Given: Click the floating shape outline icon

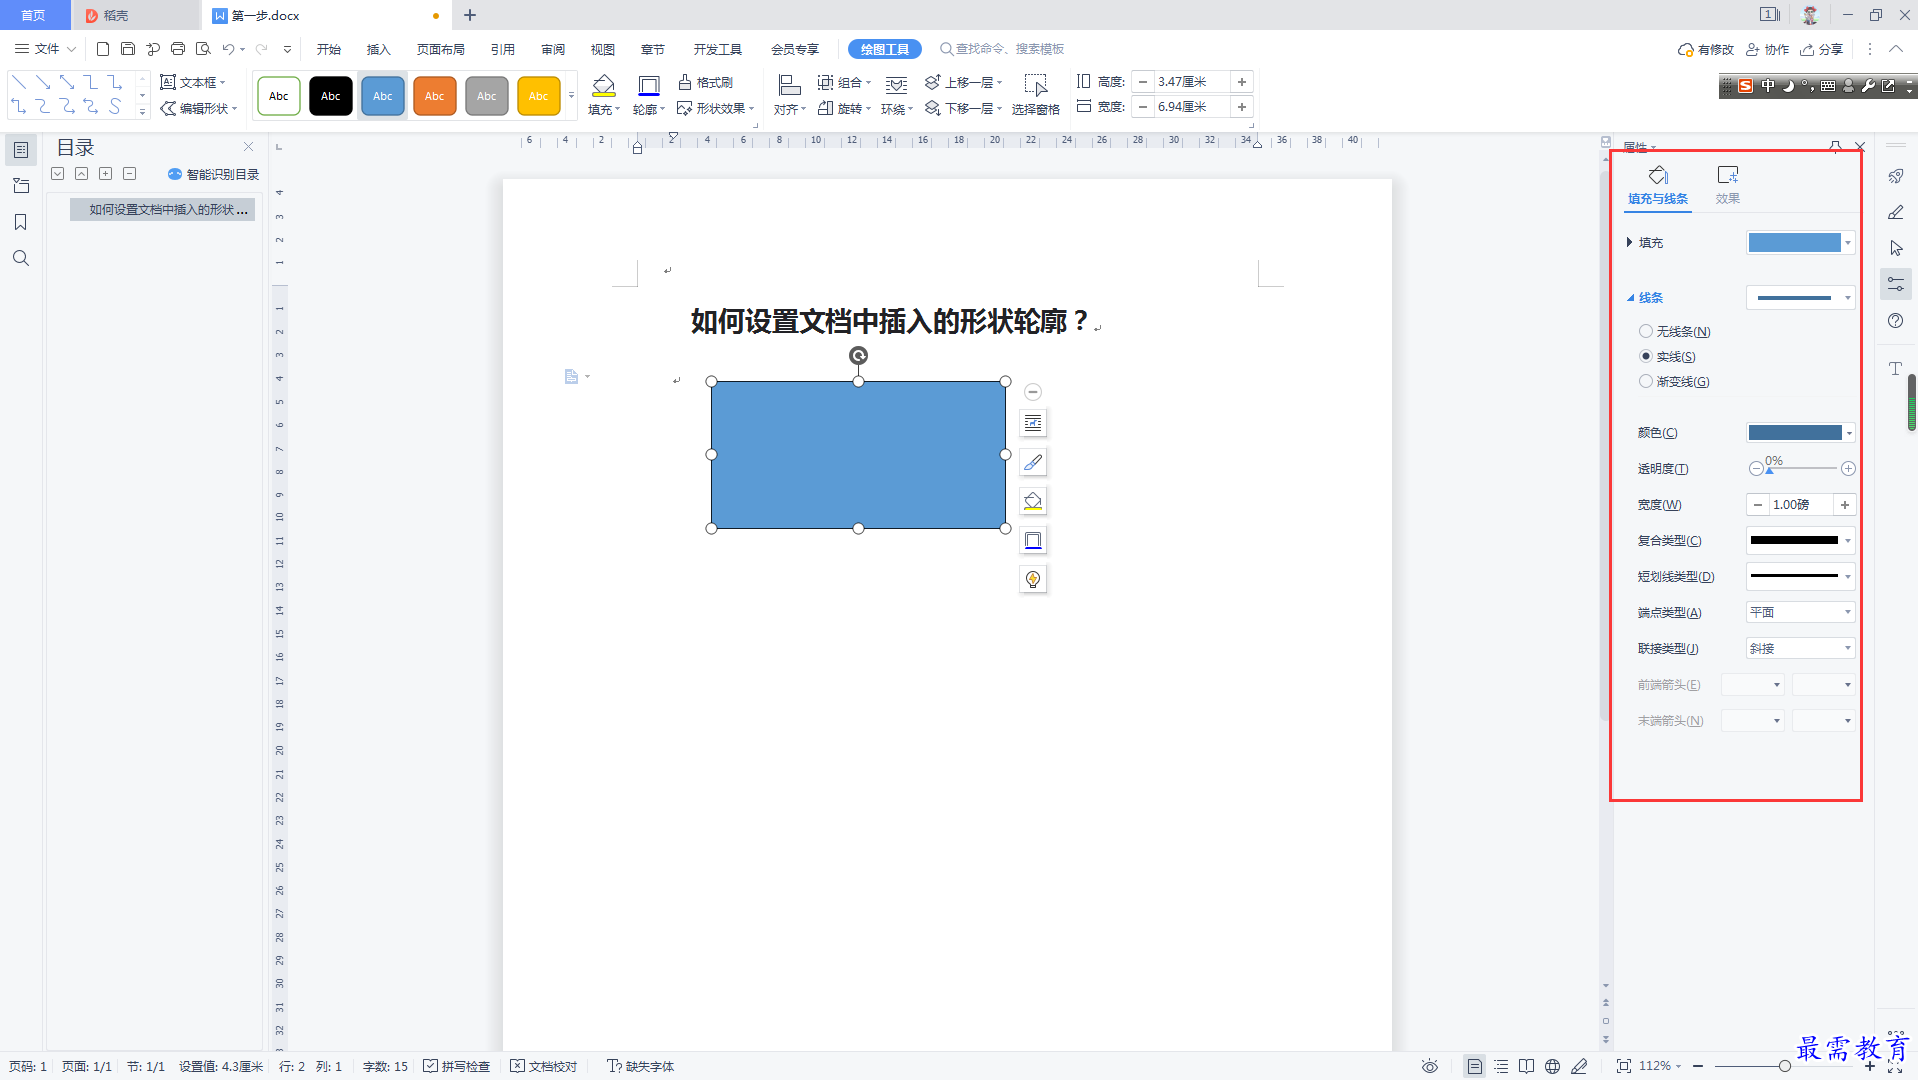Looking at the screenshot, I should 1033,540.
